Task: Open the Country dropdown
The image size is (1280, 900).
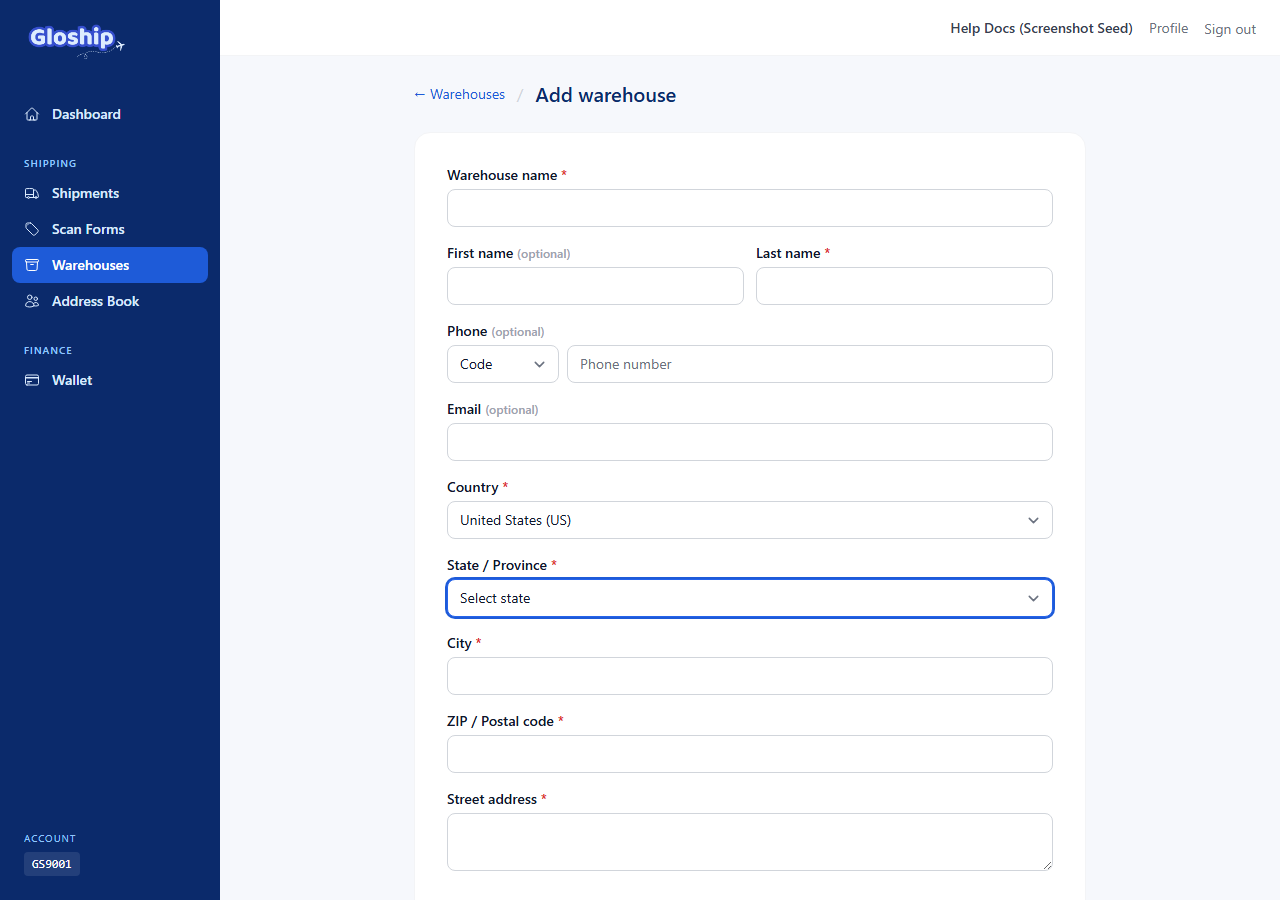Action: pyautogui.click(x=750, y=520)
